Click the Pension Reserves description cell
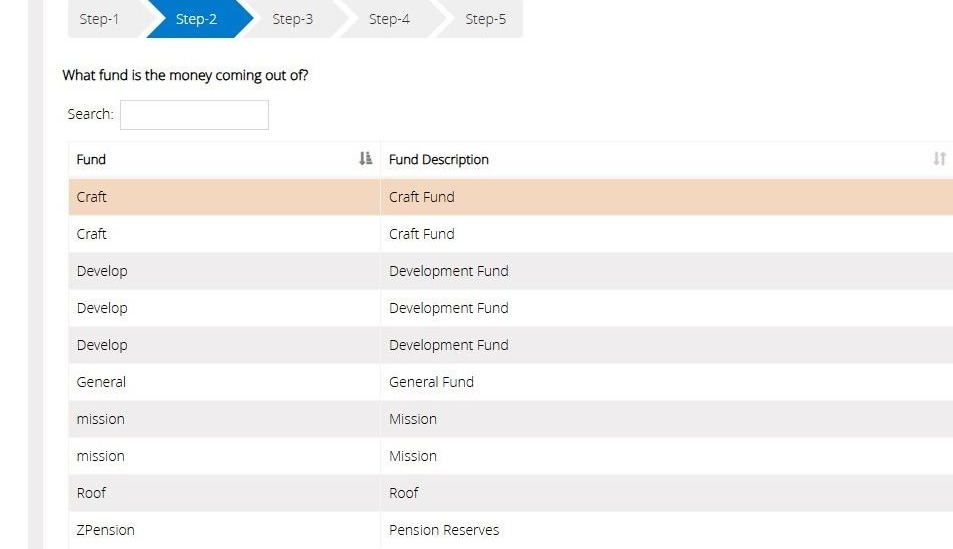953x549 pixels. tap(667, 530)
